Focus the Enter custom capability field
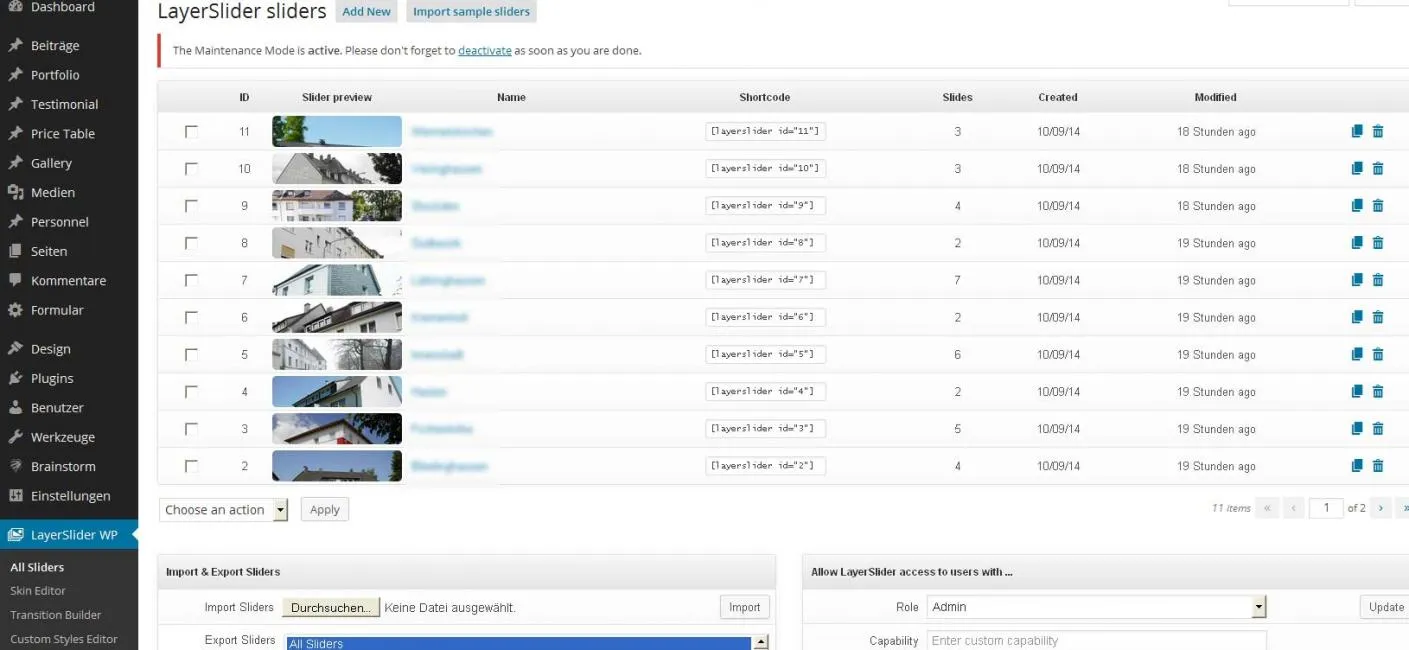Screen dimensions: 1409x650 pyautogui.click(x=1097, y=641)
